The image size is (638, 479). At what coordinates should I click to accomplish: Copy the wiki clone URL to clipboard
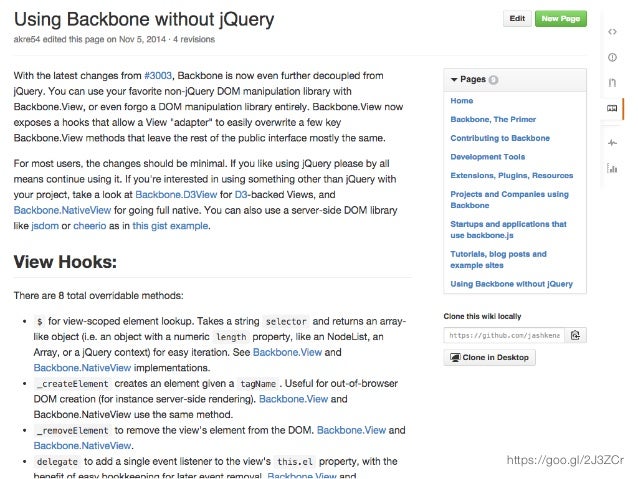pos(575,335)
